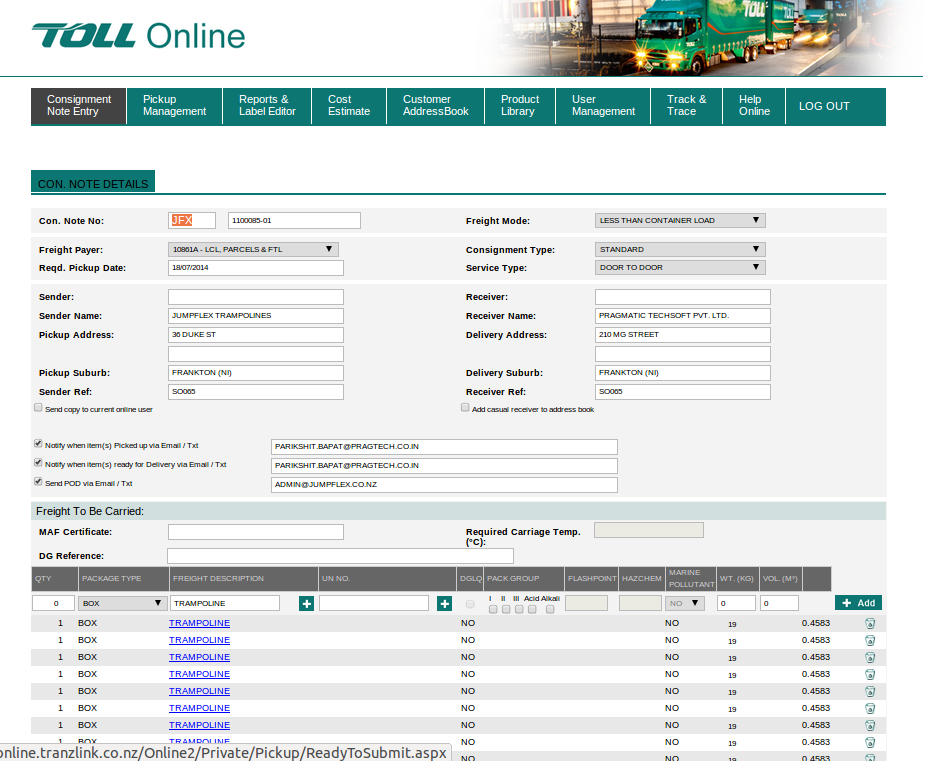This screenshot has height=761, width=950.
Task: Delete the seventh TRAMPOLINE row via trash icon
Action: pyautogui.click(x=870, y=725)
